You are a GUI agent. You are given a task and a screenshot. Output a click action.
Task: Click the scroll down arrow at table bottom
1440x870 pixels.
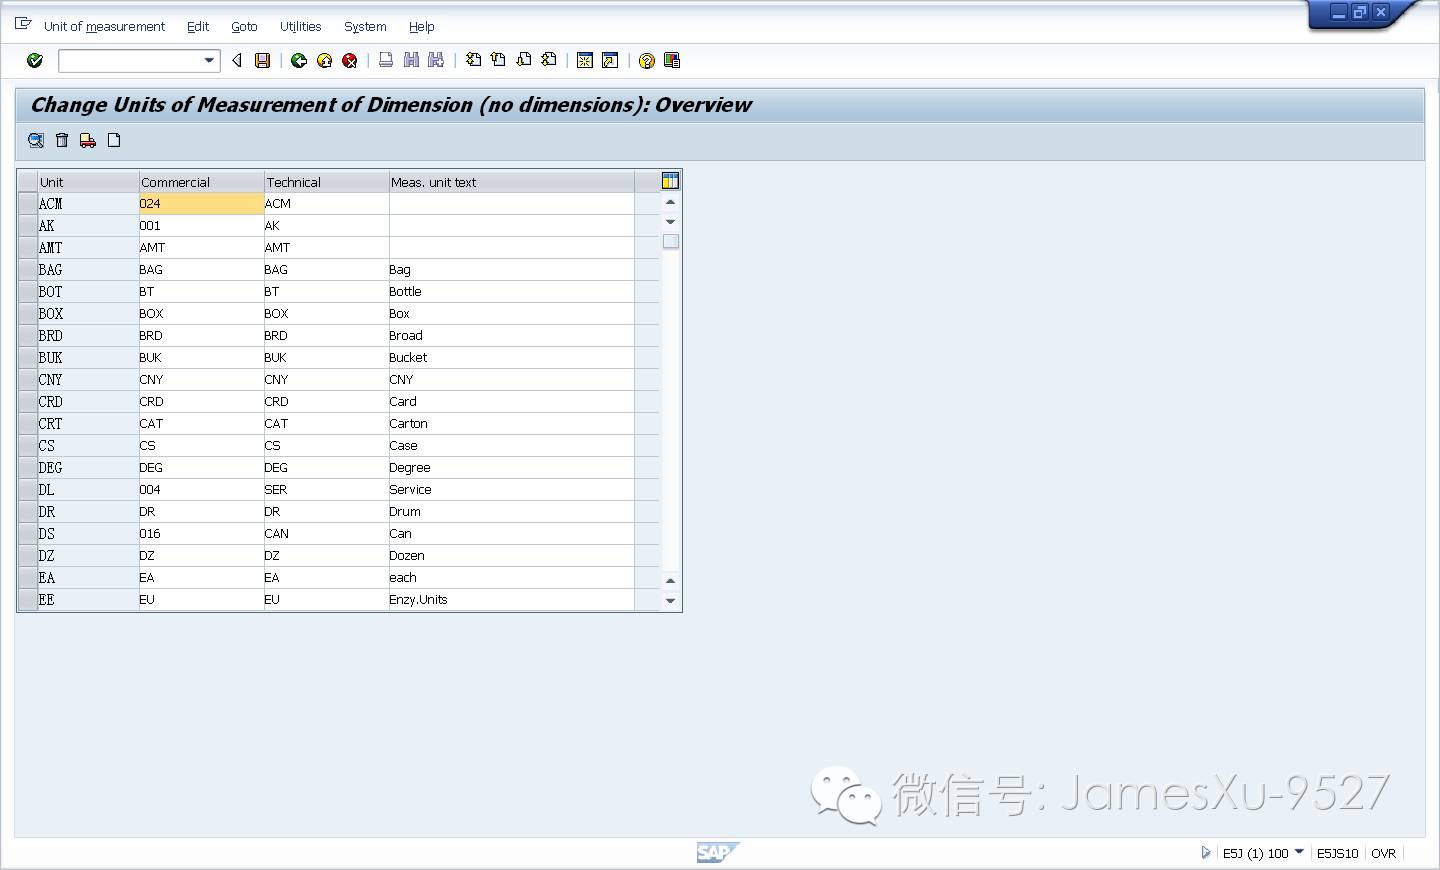[671, 601]
